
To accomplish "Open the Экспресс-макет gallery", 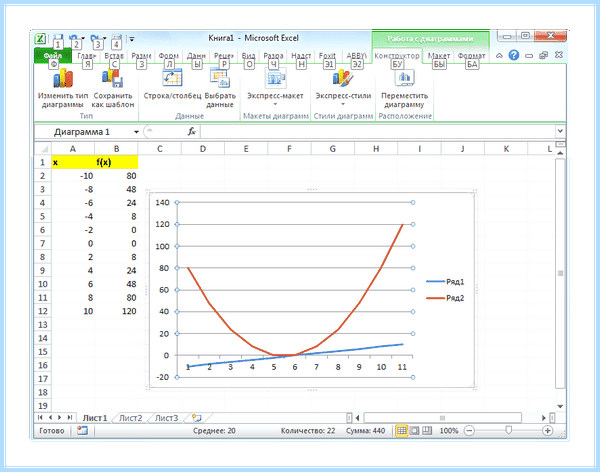I will [275, 78].
